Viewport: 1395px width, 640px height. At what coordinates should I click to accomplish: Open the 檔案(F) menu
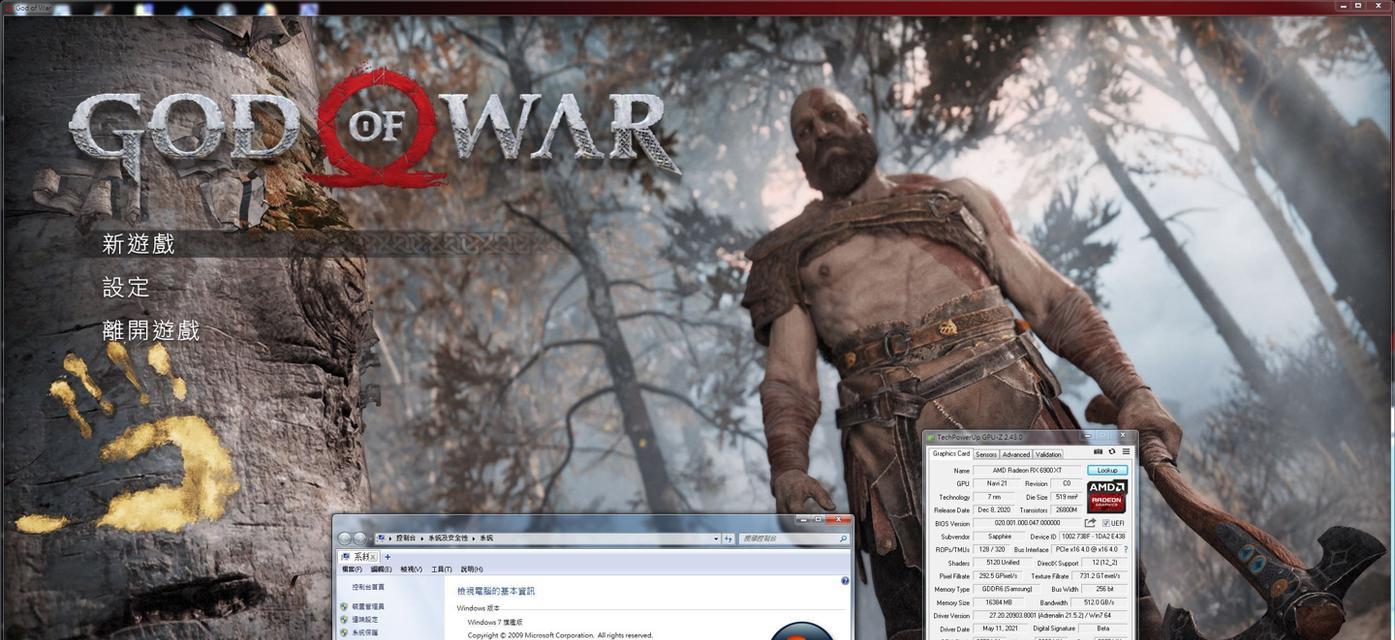coord(352,569)
